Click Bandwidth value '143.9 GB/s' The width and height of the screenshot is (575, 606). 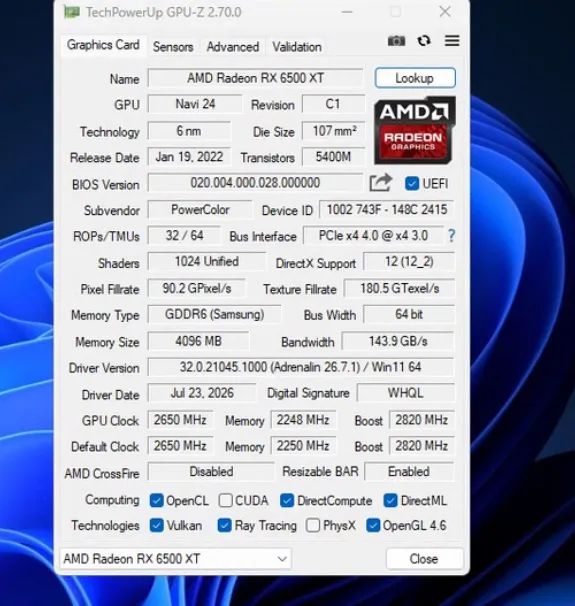pos(398,341)
